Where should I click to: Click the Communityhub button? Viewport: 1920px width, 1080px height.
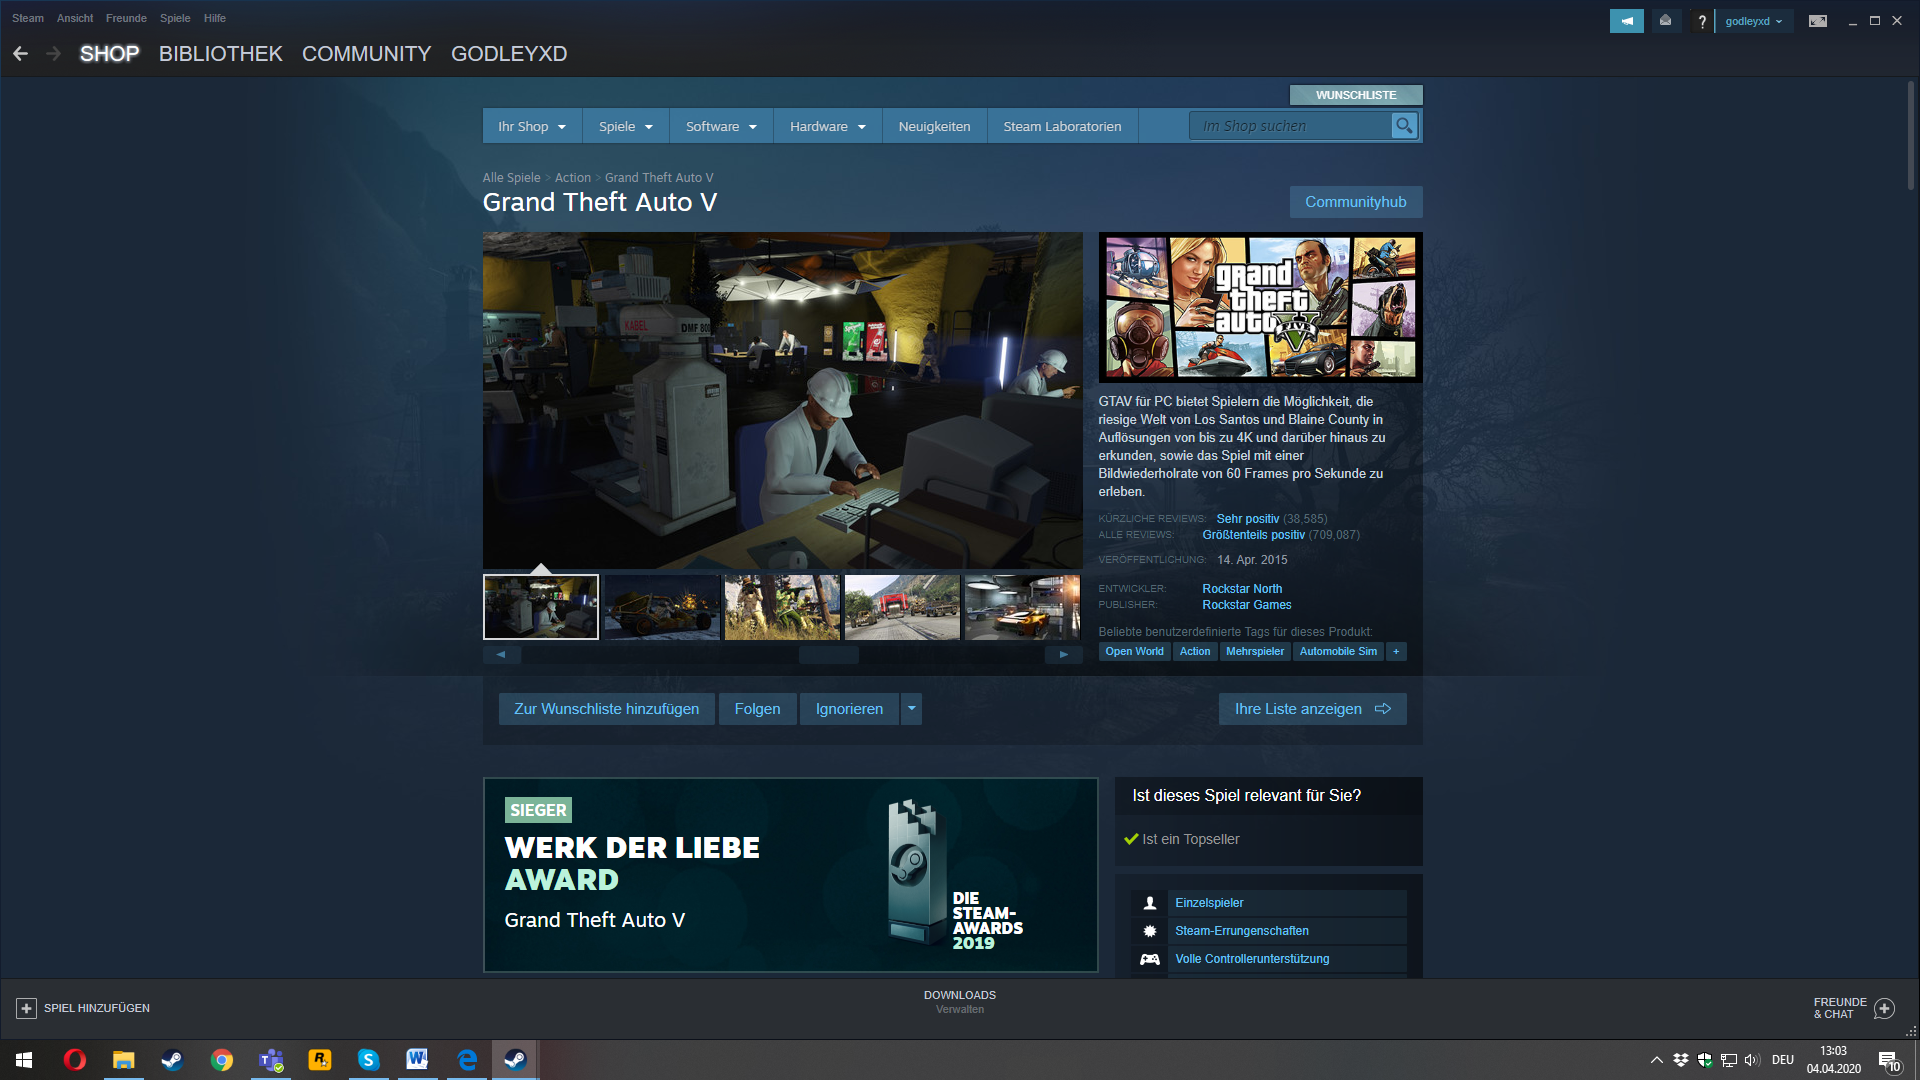pyautogui.click(x=1355, y=202)
